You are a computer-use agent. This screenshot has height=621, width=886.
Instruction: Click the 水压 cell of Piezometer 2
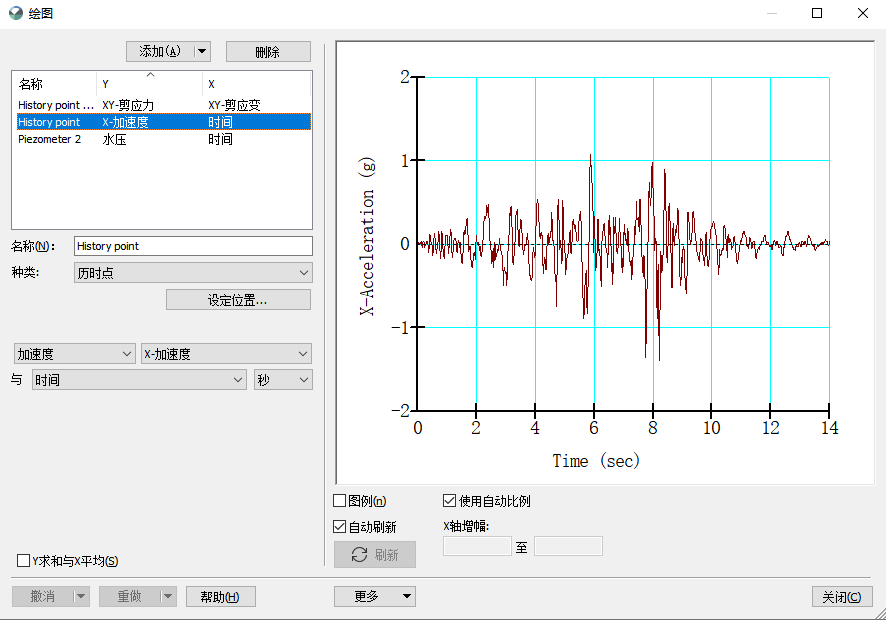(x=114, y=140)
